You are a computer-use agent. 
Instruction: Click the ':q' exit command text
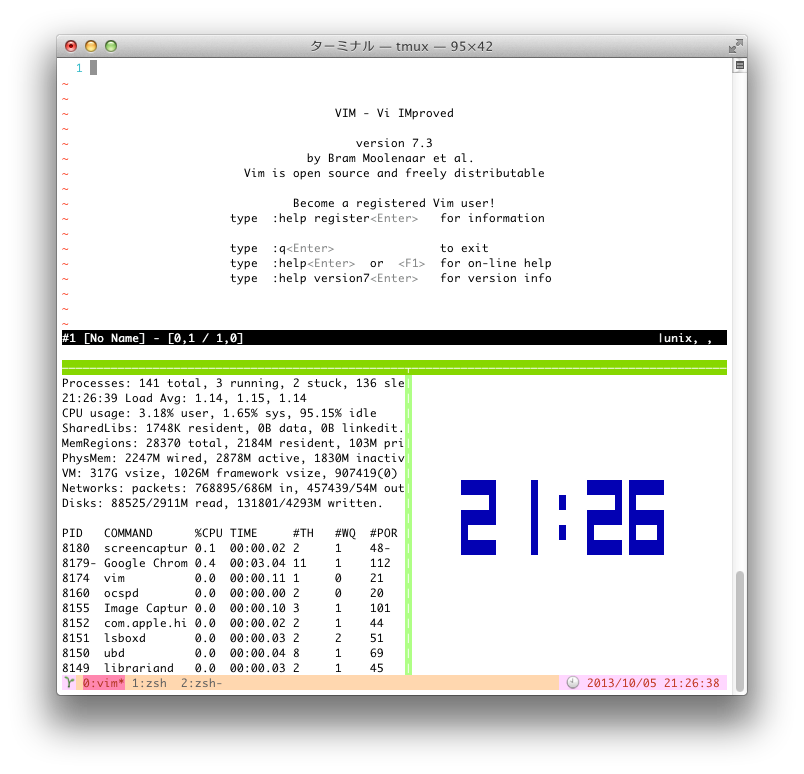coord(278,248)
